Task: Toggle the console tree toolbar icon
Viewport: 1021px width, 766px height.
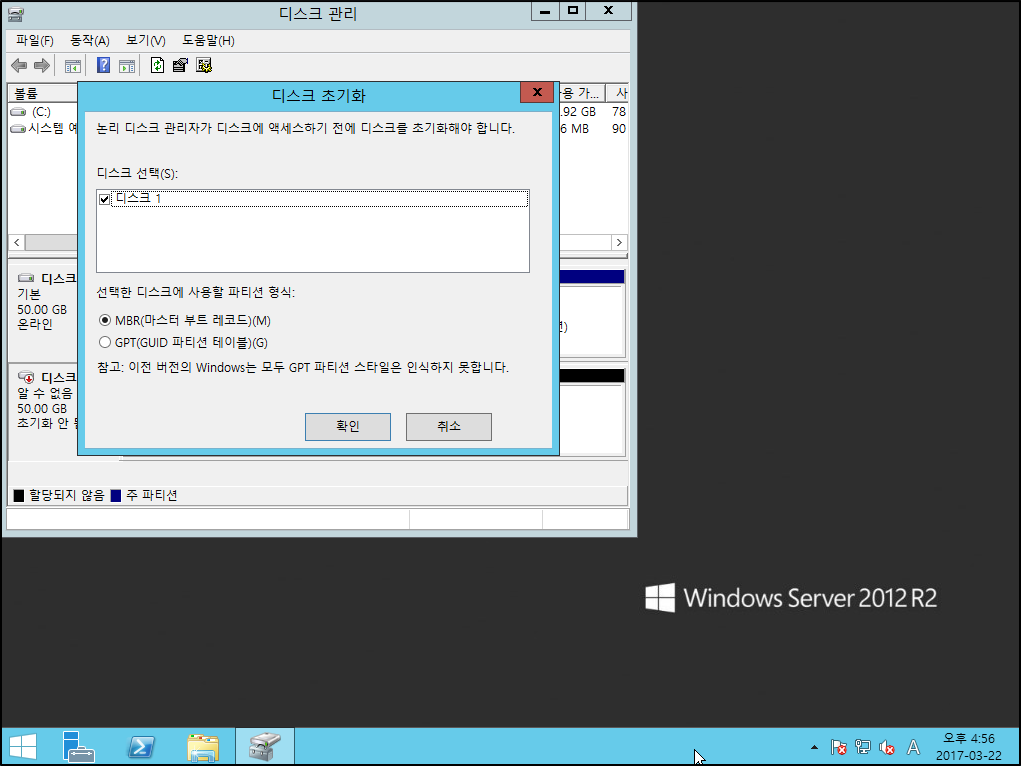Action: [73, 66]
